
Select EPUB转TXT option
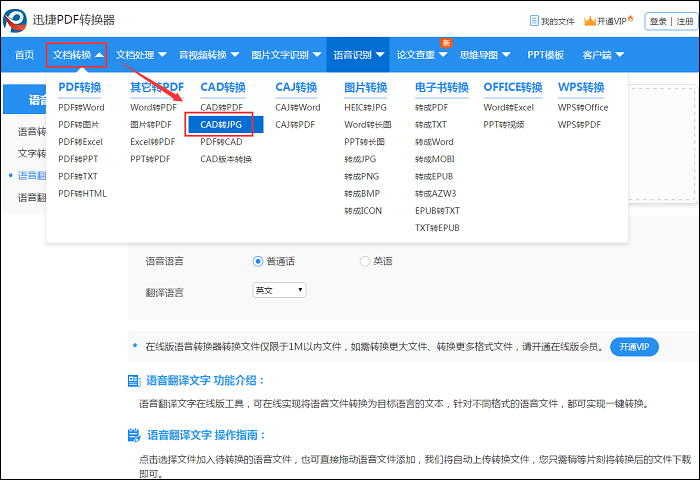coord(437,211)
